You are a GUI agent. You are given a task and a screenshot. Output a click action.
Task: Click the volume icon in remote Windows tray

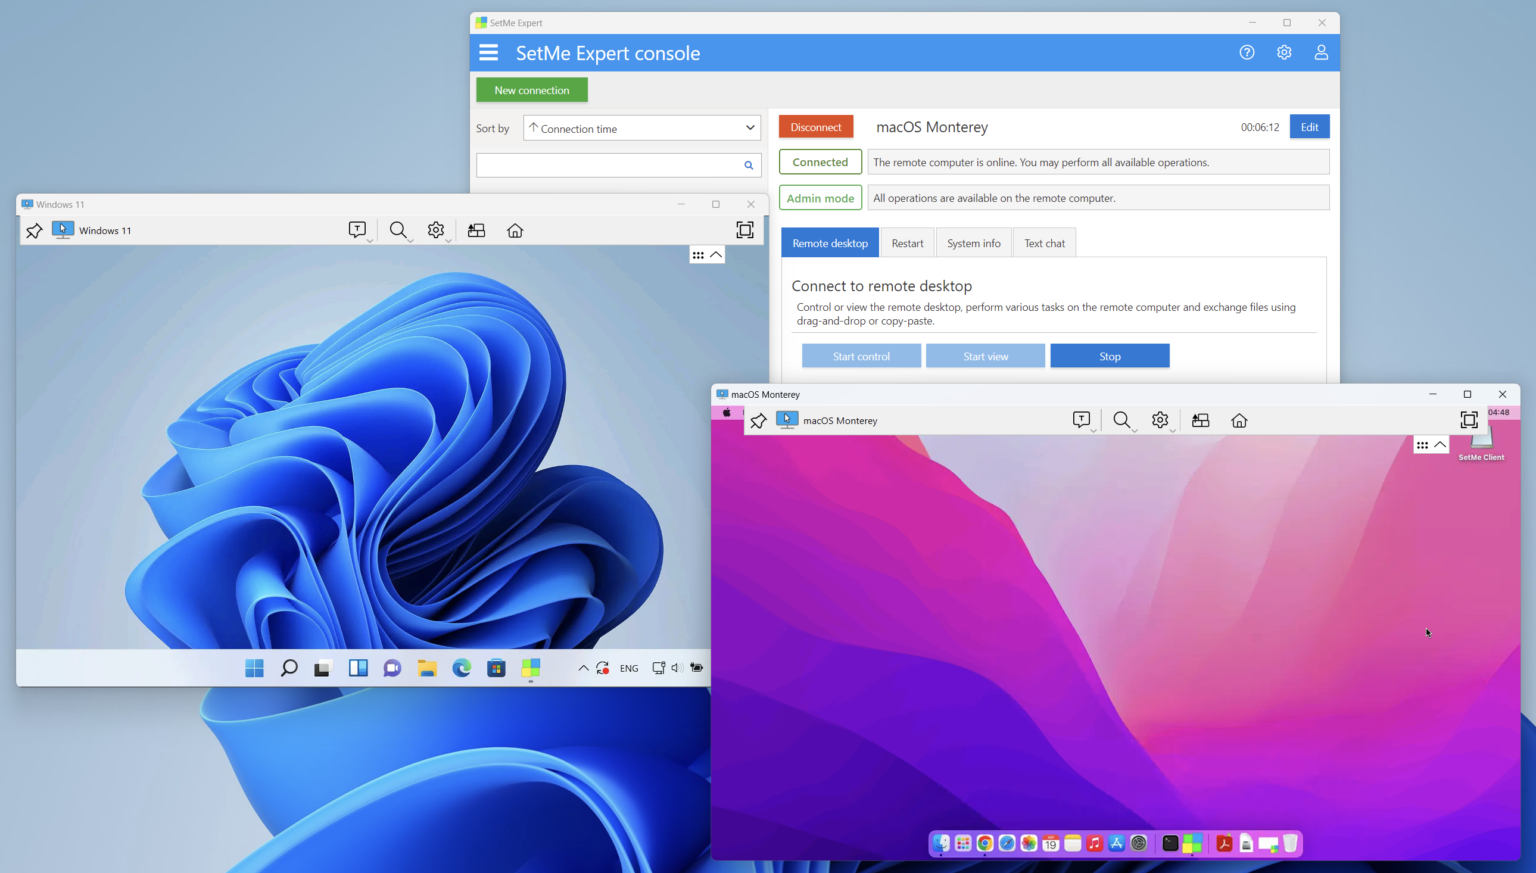coord(675,668)
